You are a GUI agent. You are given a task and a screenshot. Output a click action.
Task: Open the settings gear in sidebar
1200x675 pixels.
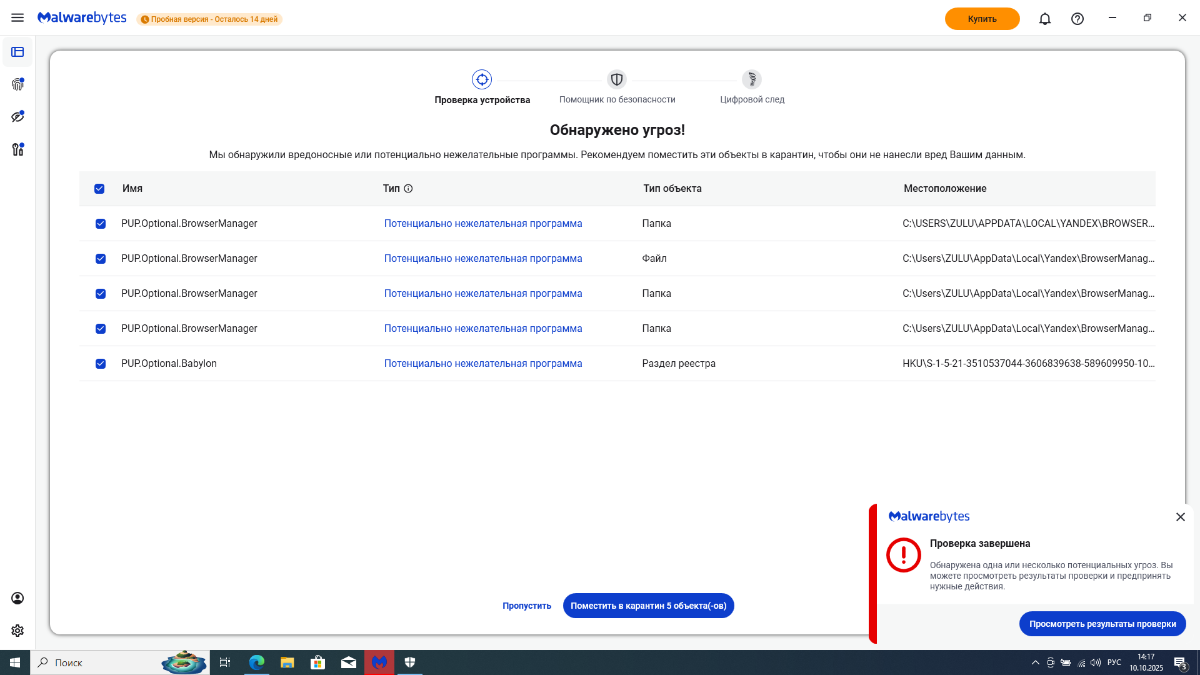point(17,631)
